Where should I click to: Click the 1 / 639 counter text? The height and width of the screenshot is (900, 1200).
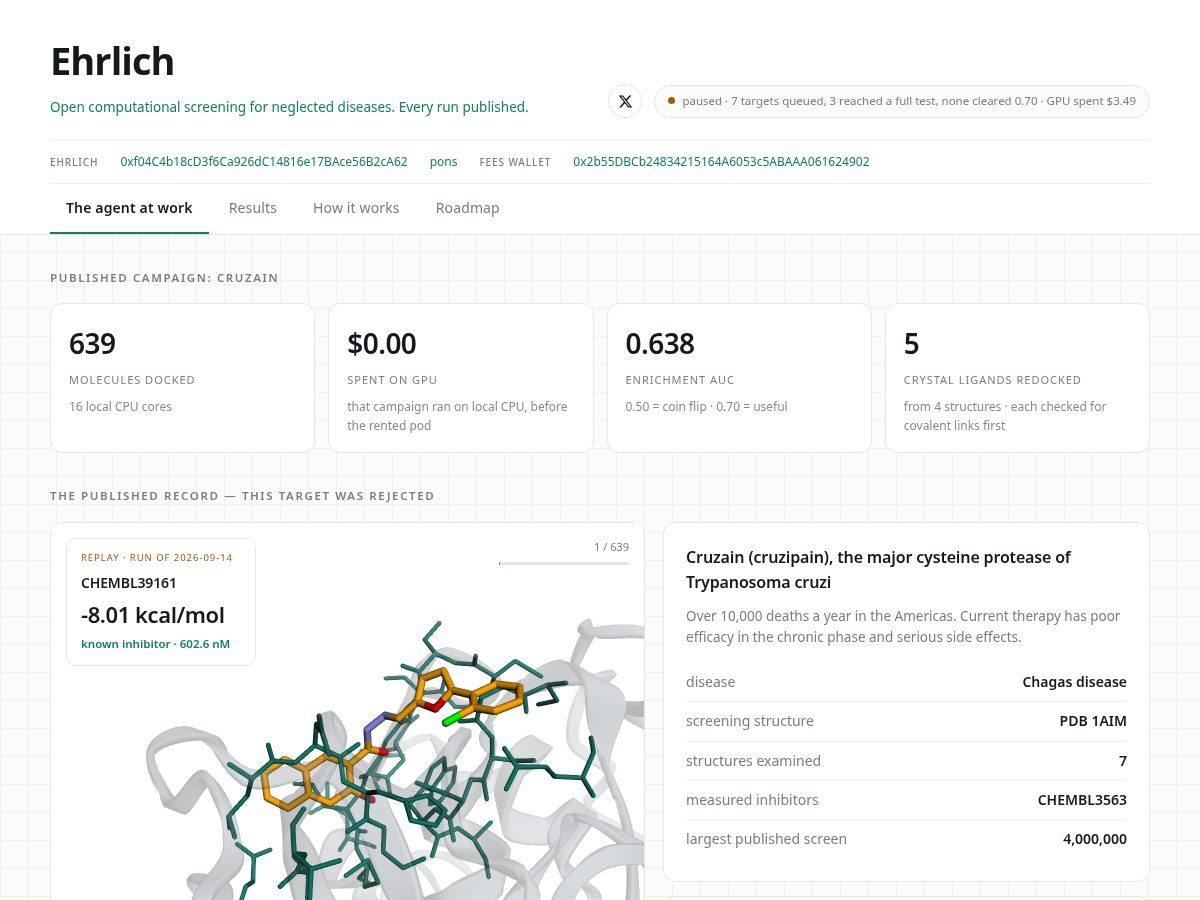click(611, 547)
